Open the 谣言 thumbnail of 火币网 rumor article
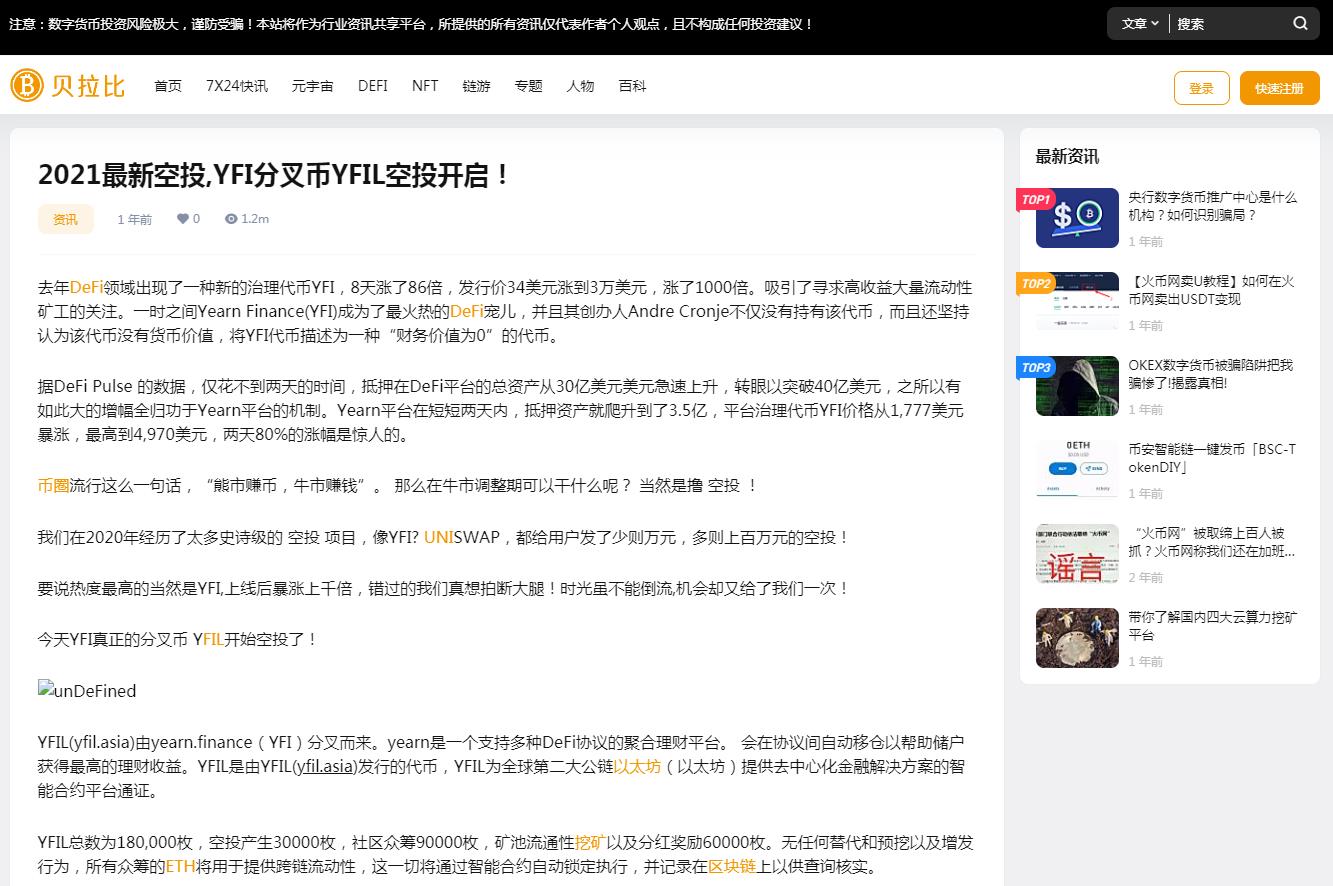The image size is (1333, 886). [x=1077, y=553]
